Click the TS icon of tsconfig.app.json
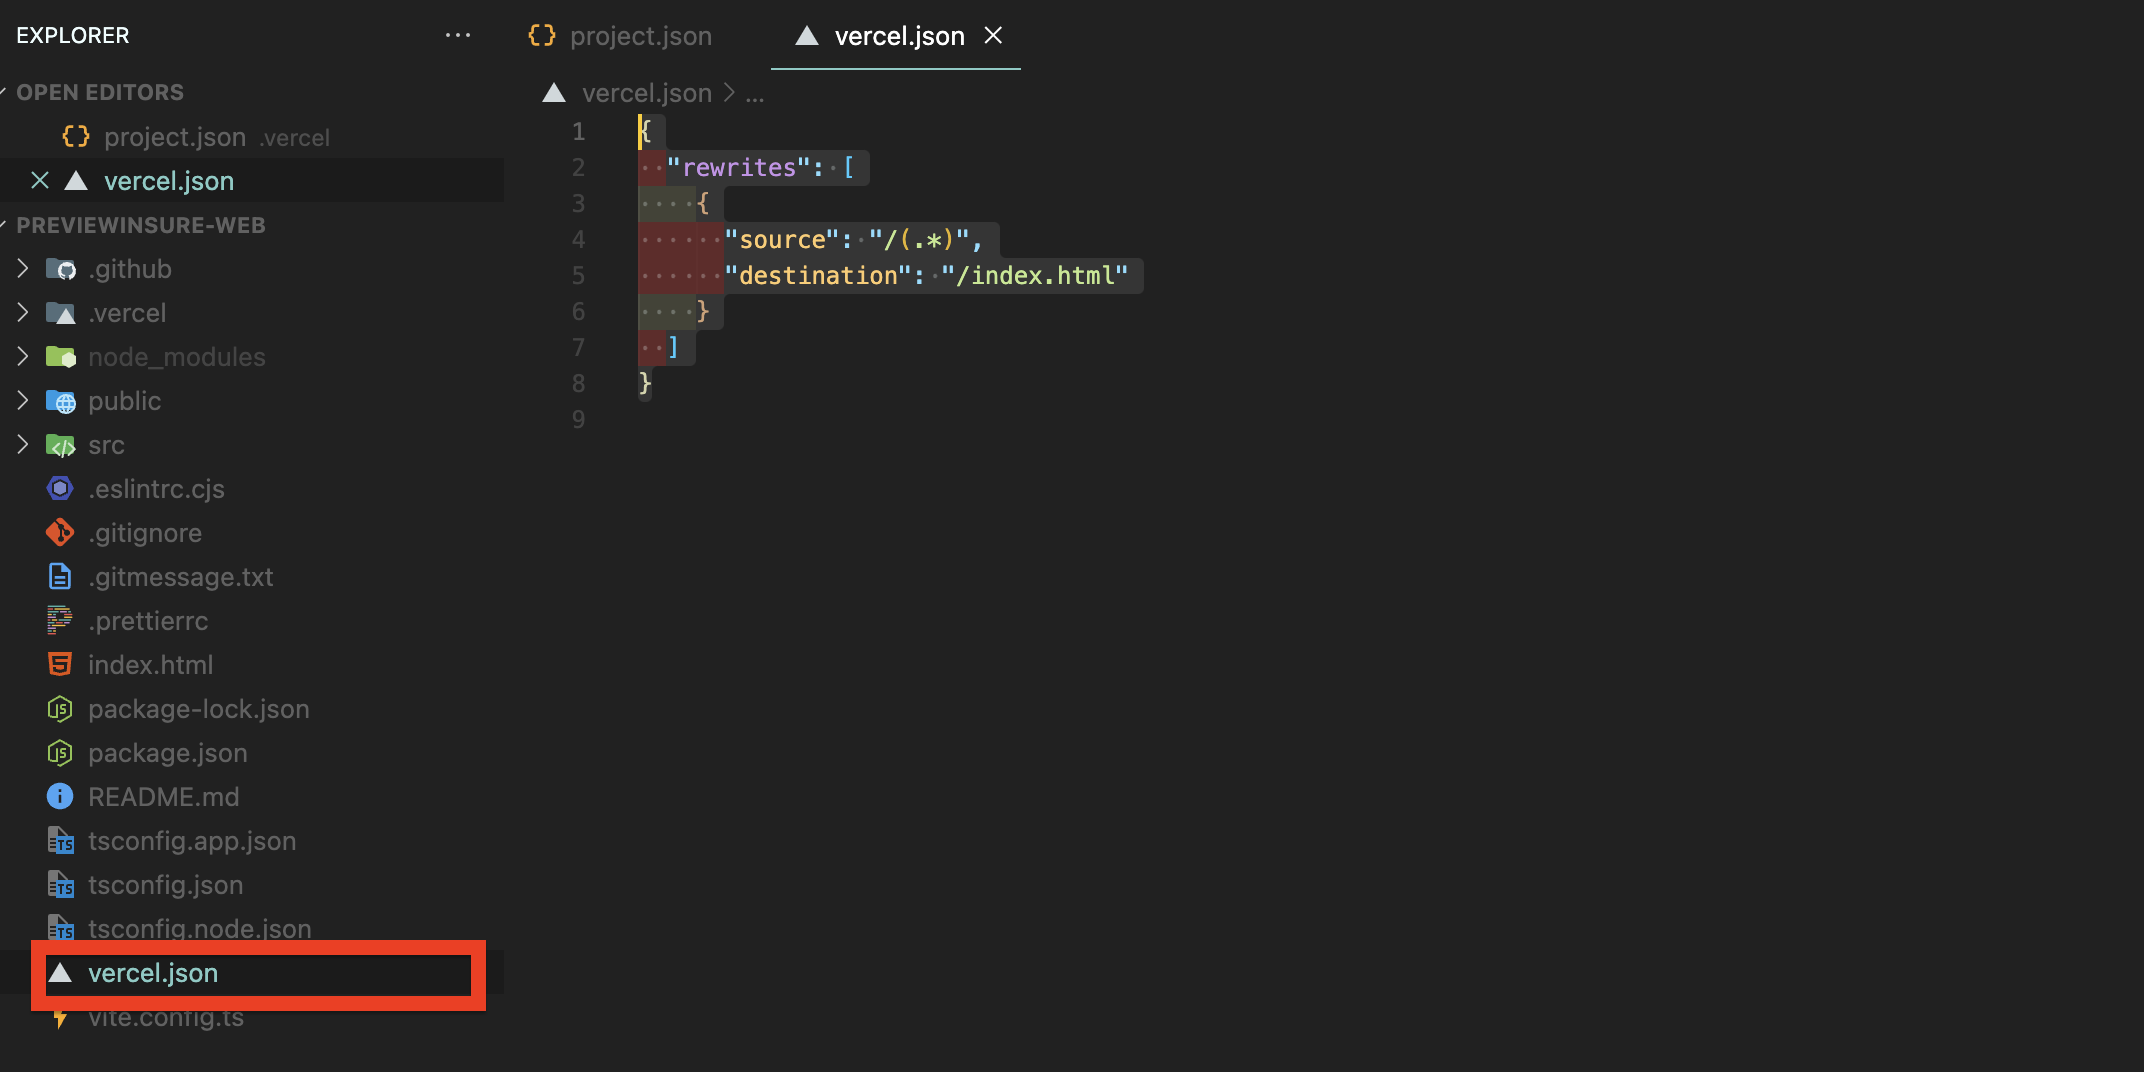 tap(60, 841)
